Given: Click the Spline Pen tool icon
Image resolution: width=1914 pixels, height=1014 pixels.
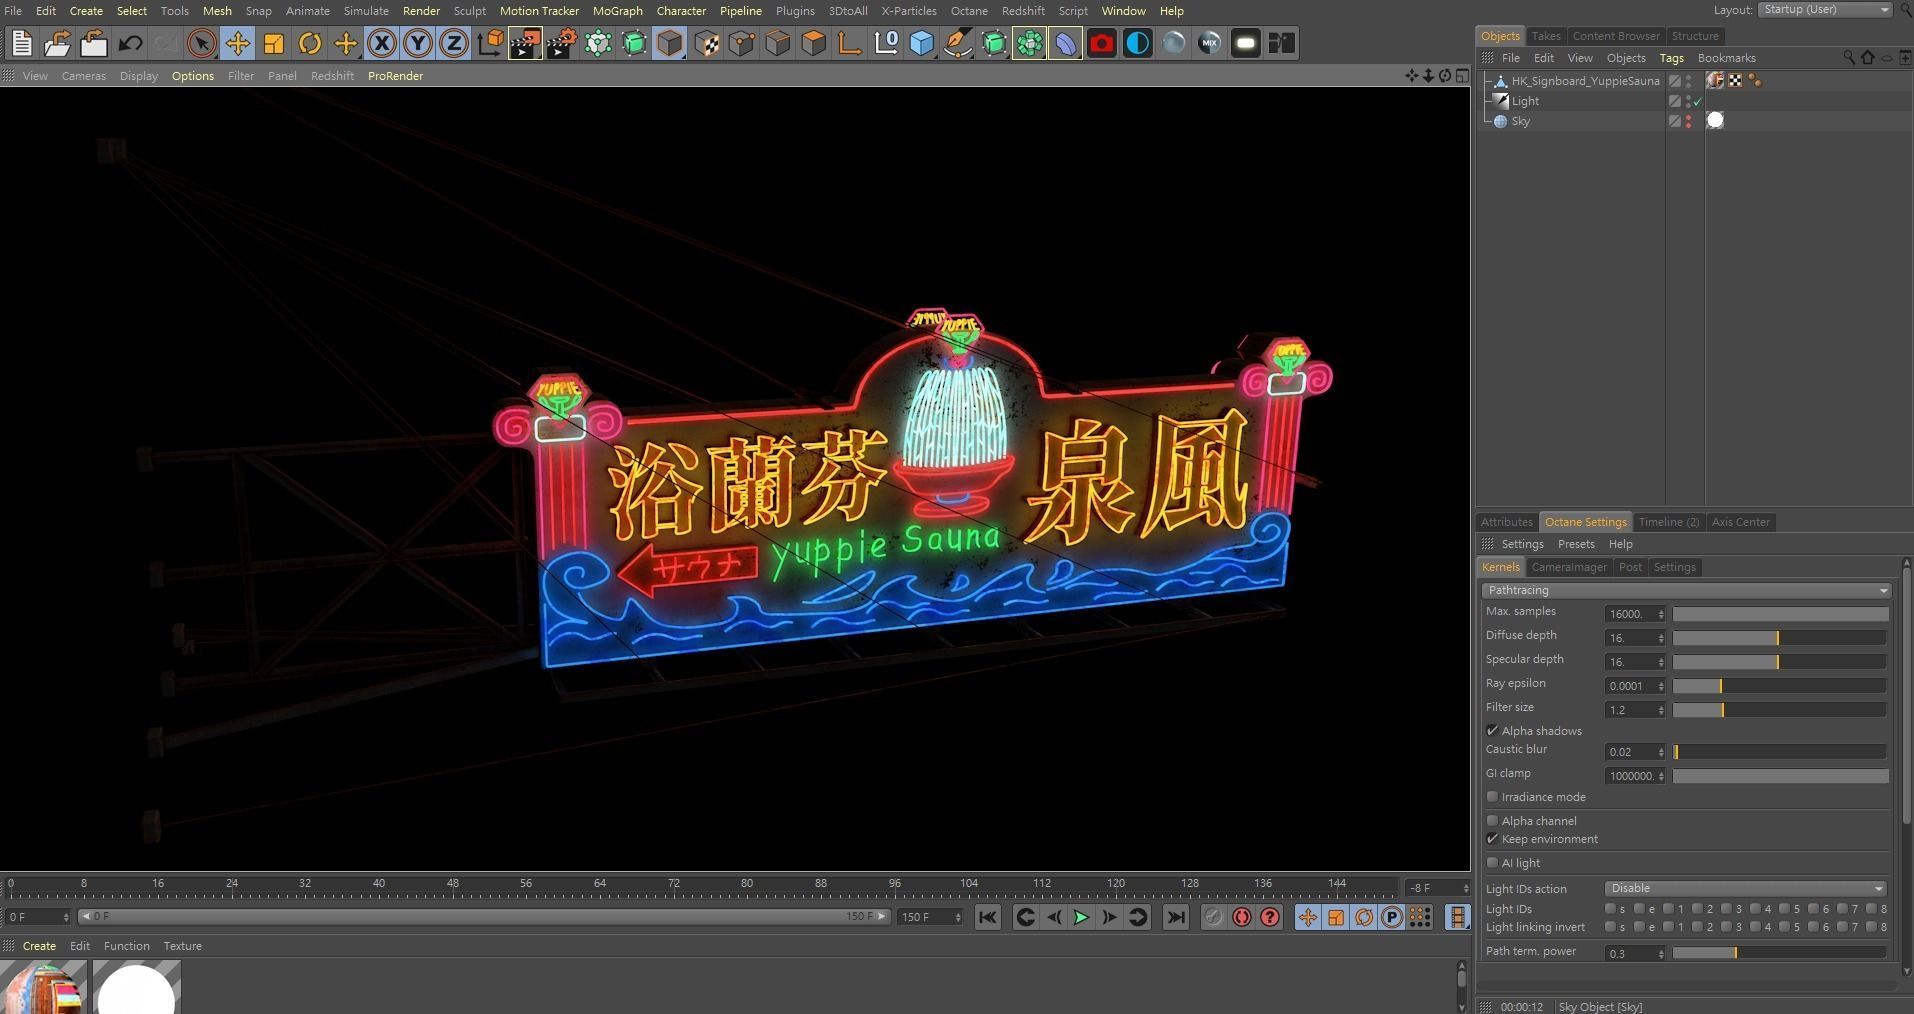Looking at the screenshot, I should pyautogui.click(x=957, y=43).
